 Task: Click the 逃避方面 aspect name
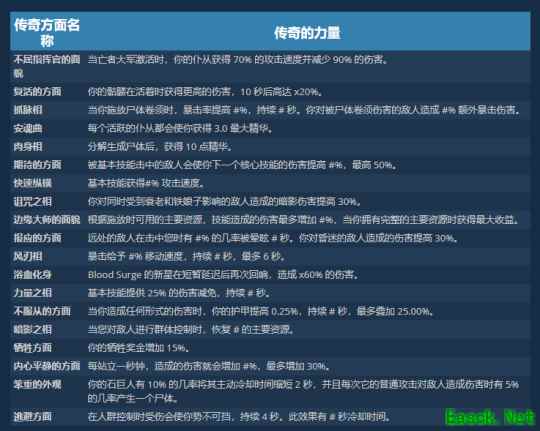coord(33,417)
